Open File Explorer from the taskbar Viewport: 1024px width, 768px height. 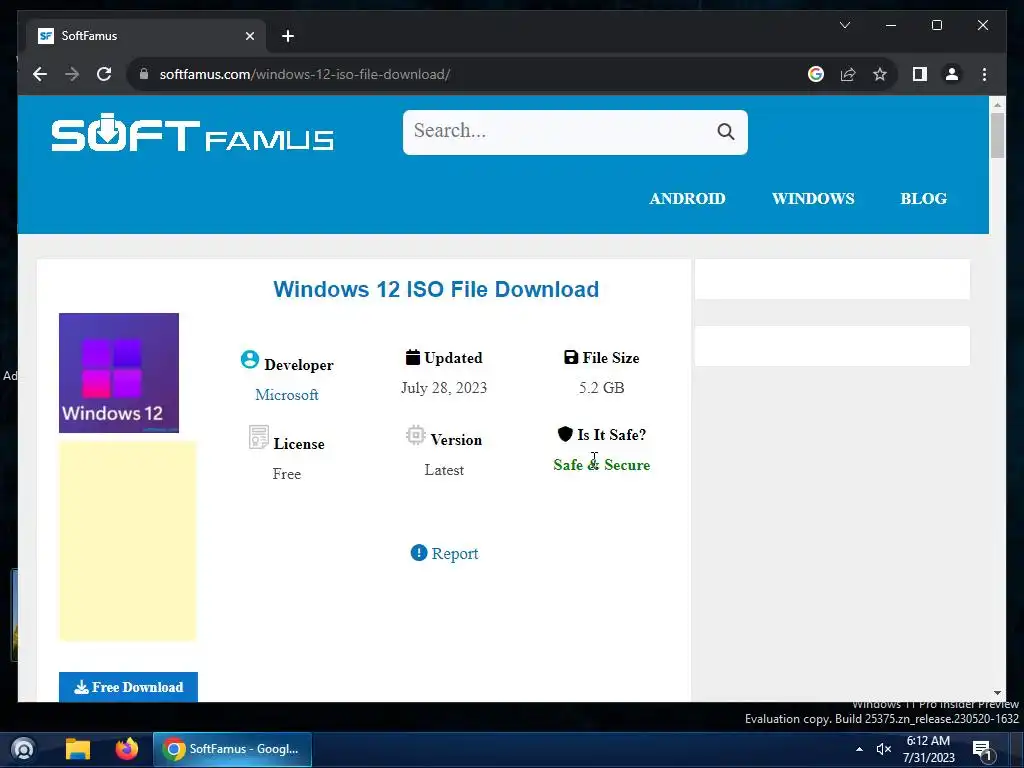point(78,749)
